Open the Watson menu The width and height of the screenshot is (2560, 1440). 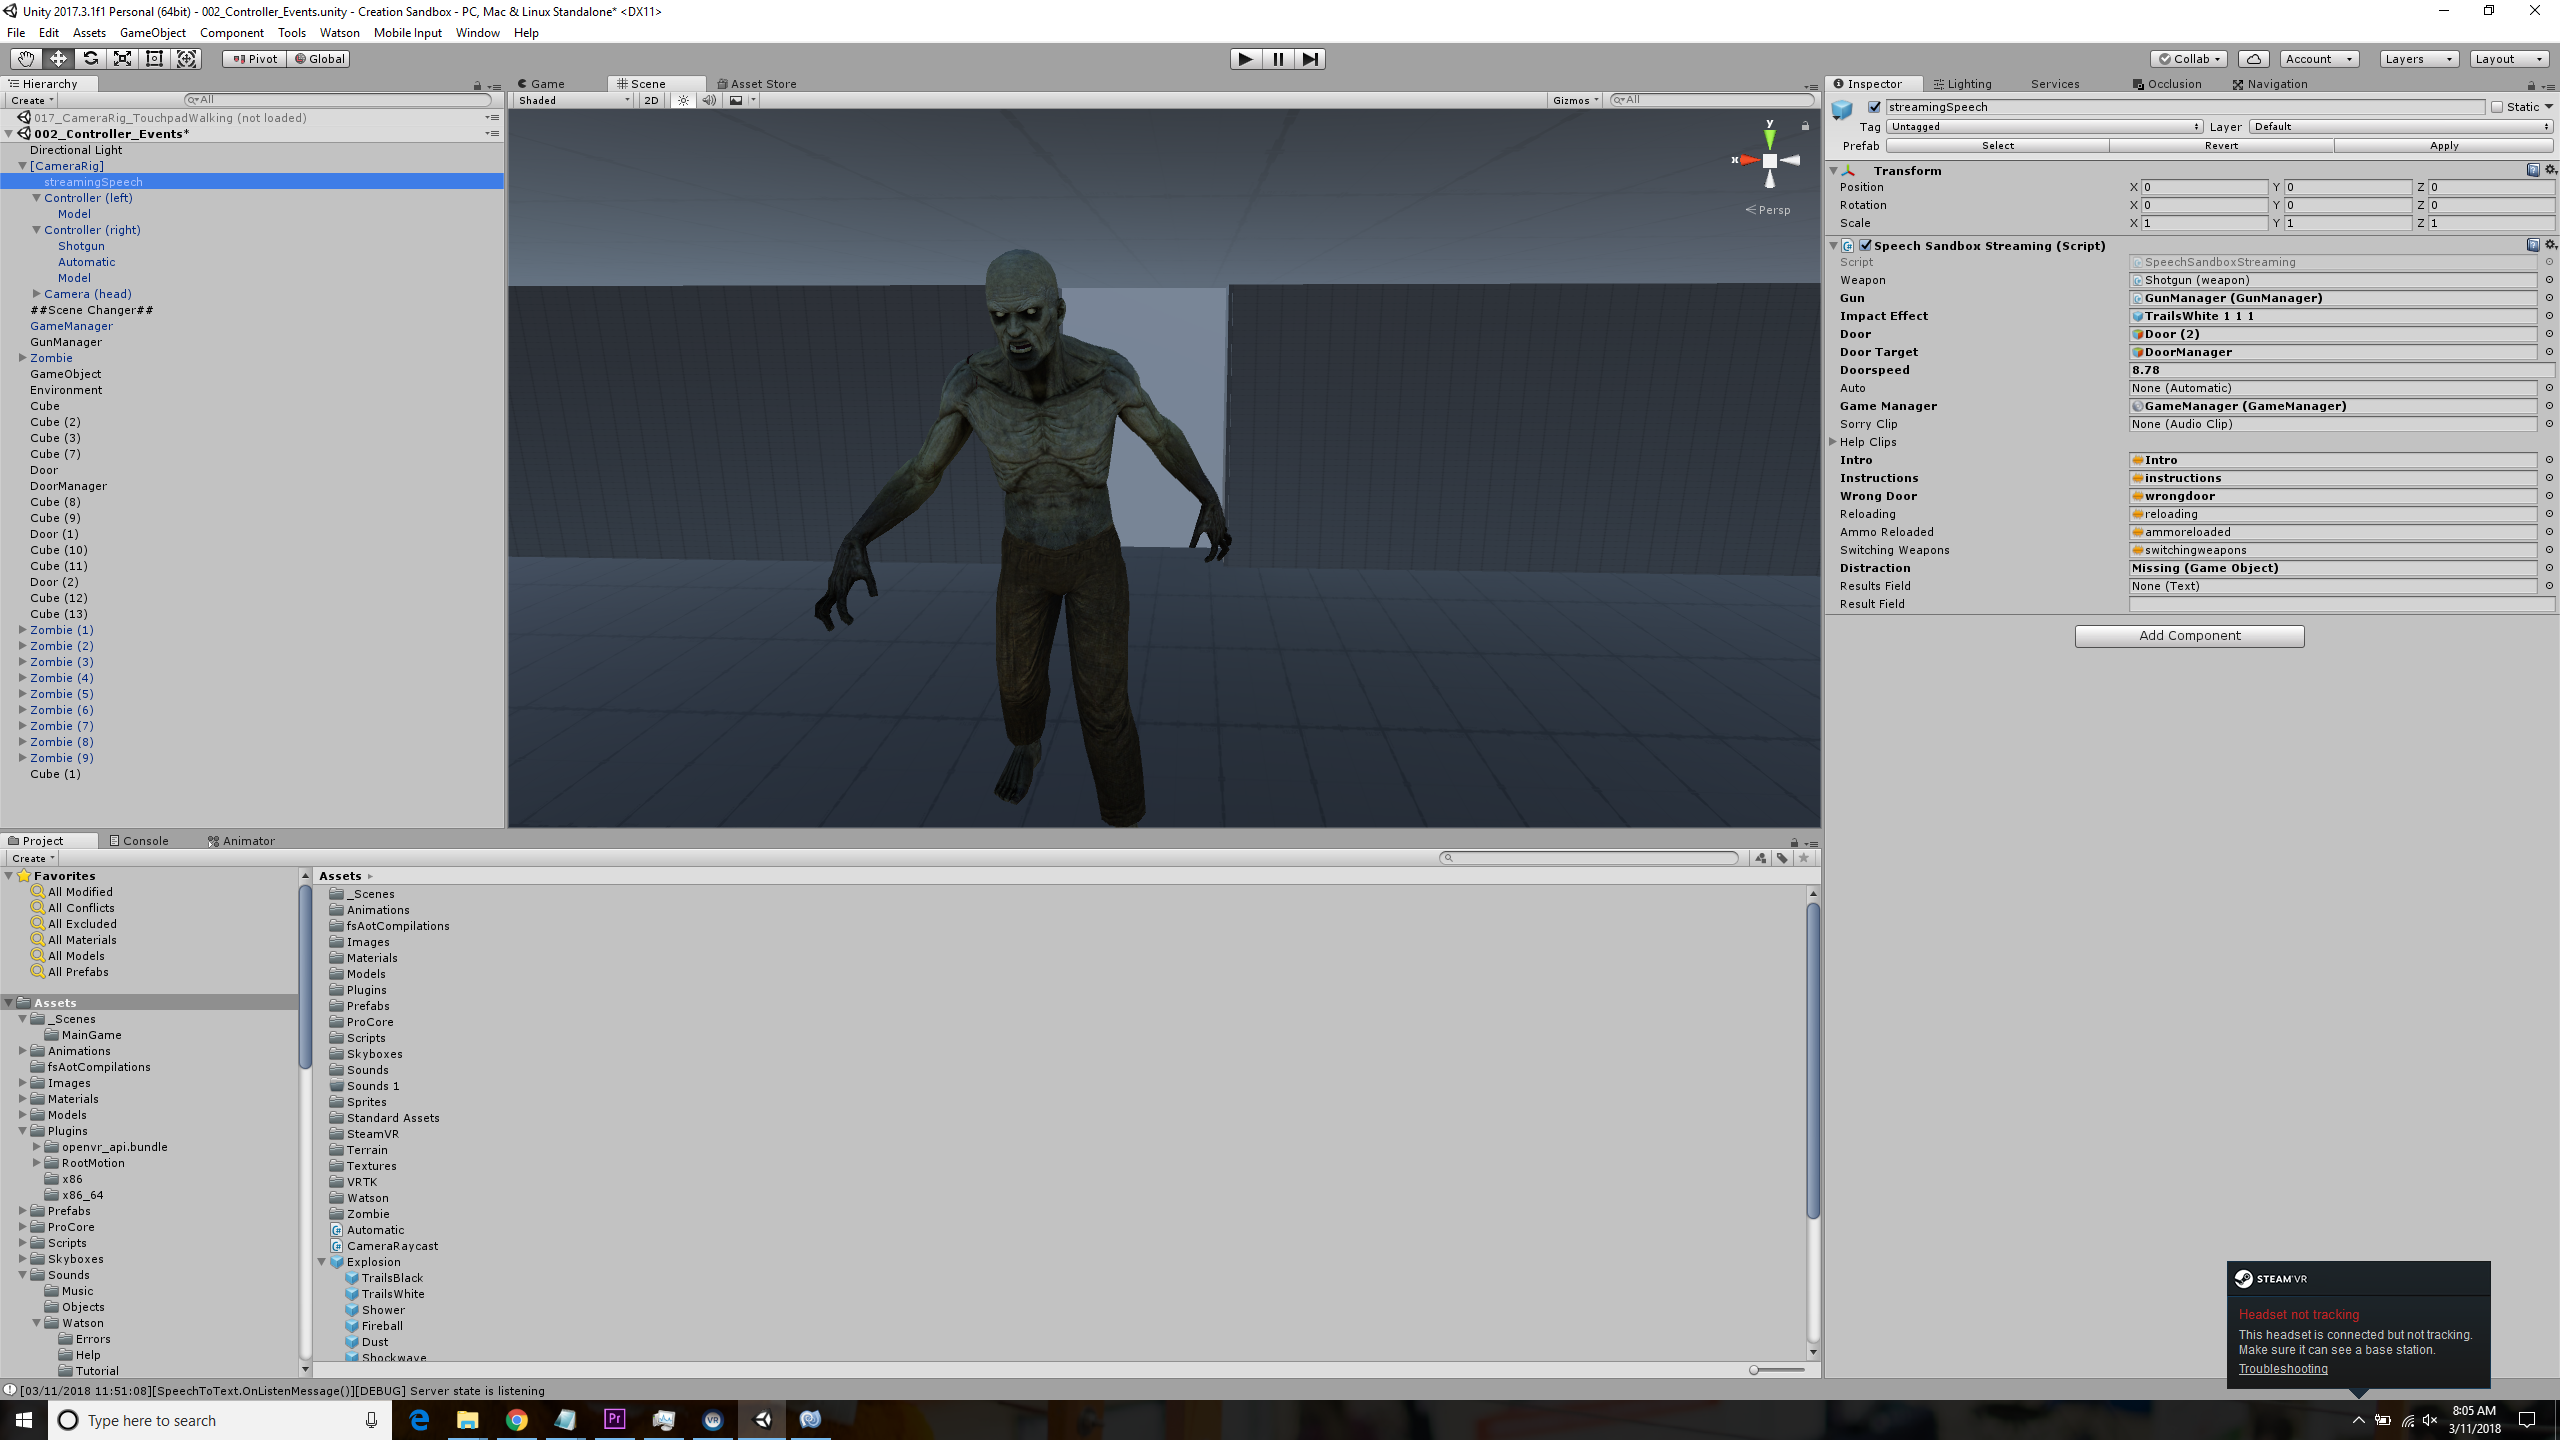[339, 33]
